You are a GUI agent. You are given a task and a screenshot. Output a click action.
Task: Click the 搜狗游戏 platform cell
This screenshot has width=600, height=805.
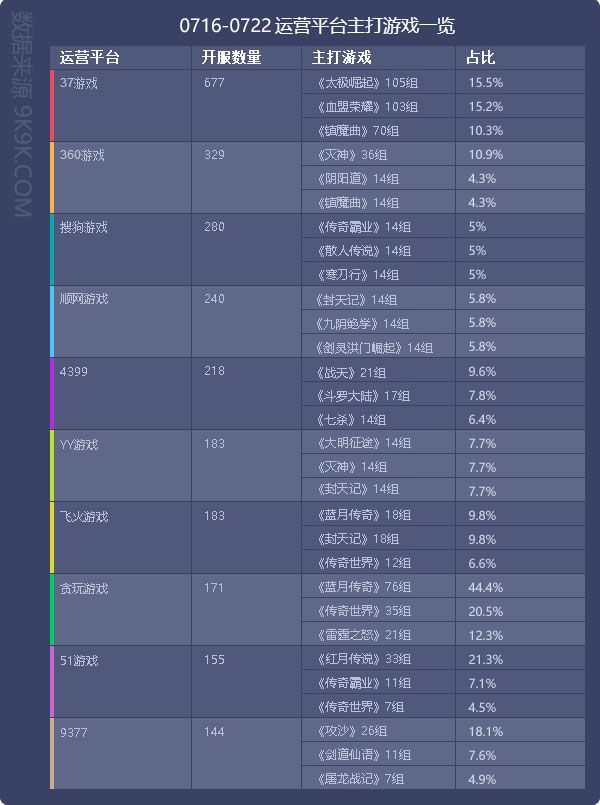(x=122, y=250)
